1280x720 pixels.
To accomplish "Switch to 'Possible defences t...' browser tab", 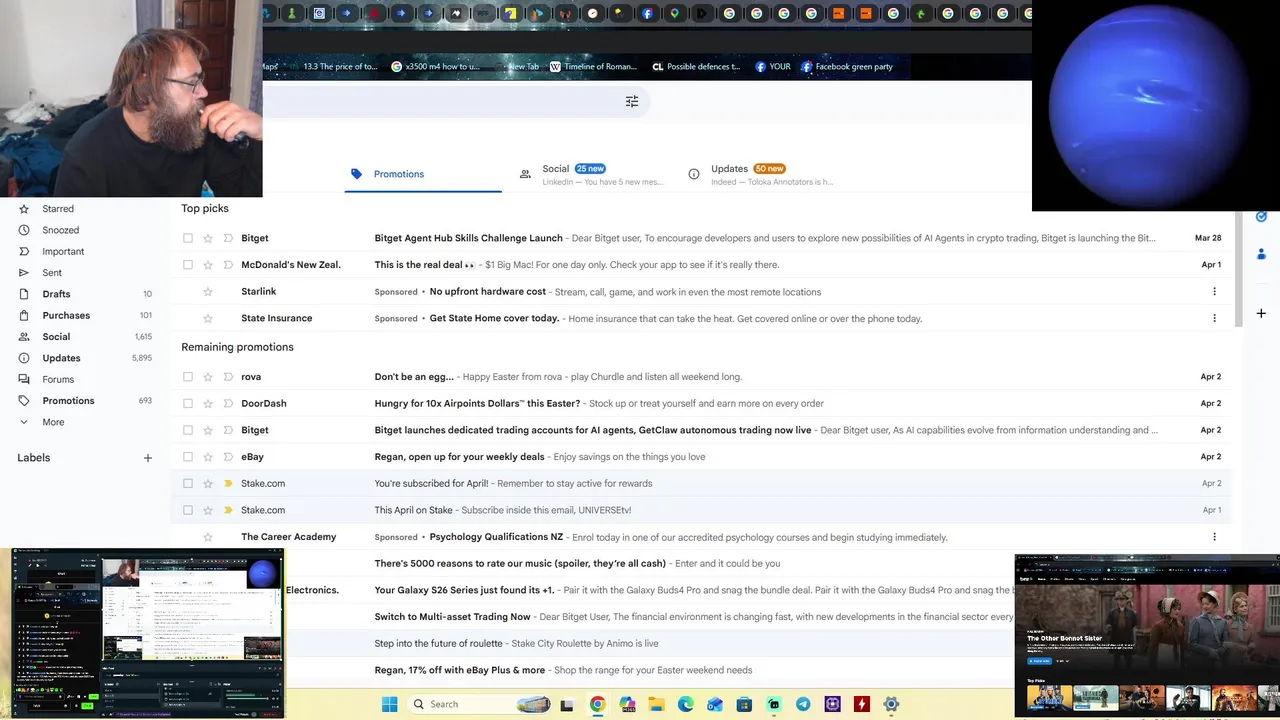I will pos(696,67).
